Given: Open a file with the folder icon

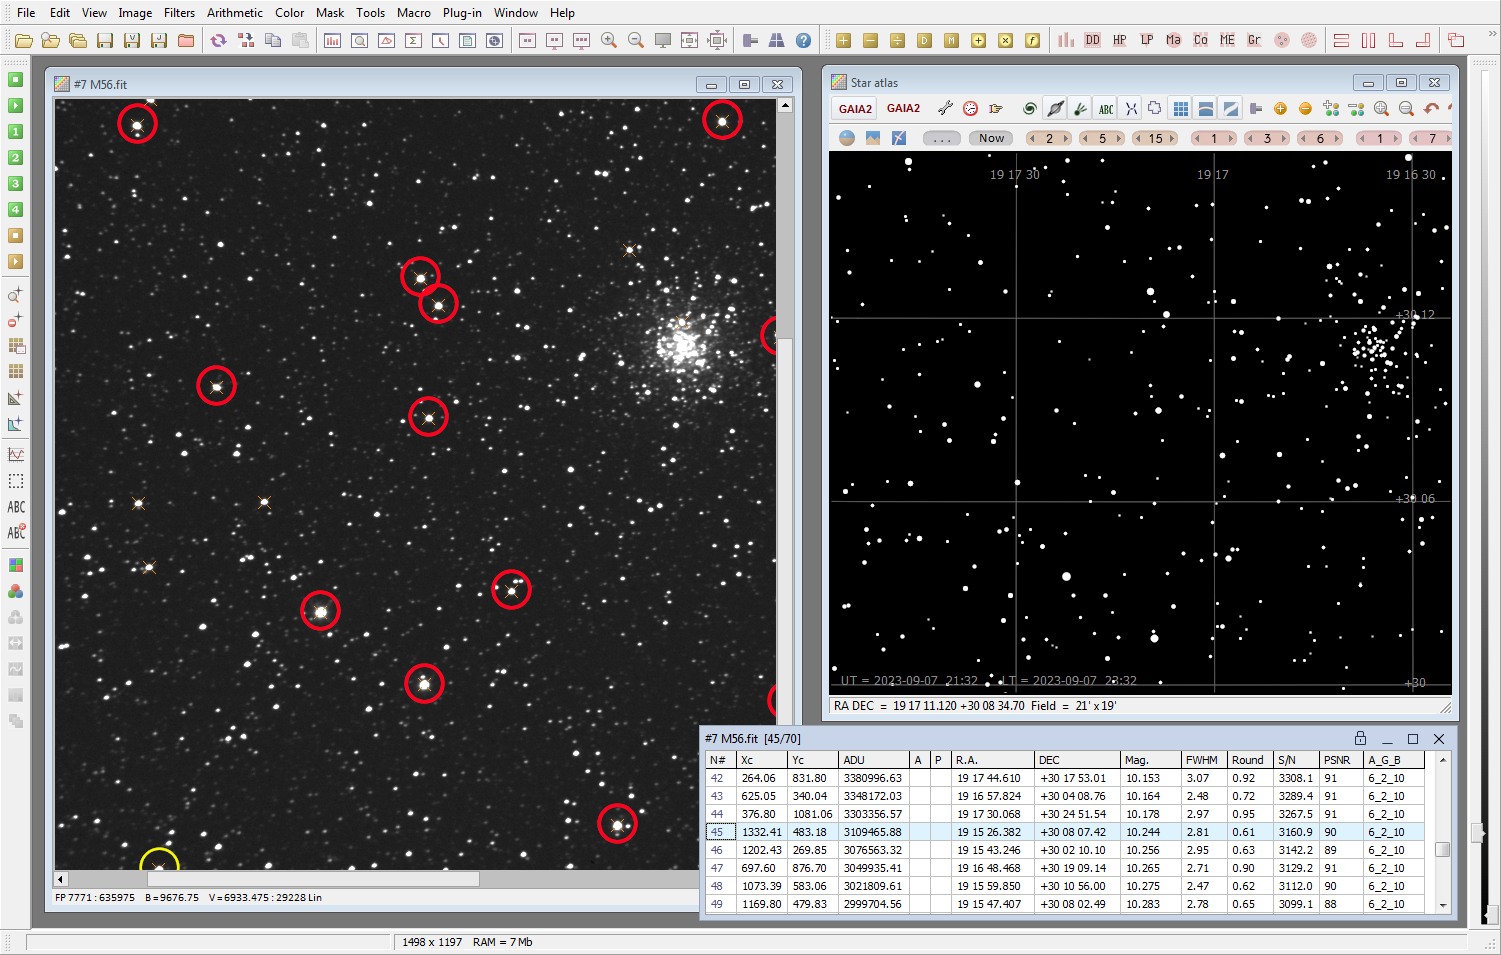Looking at the screenshot, I should point(24,41).
